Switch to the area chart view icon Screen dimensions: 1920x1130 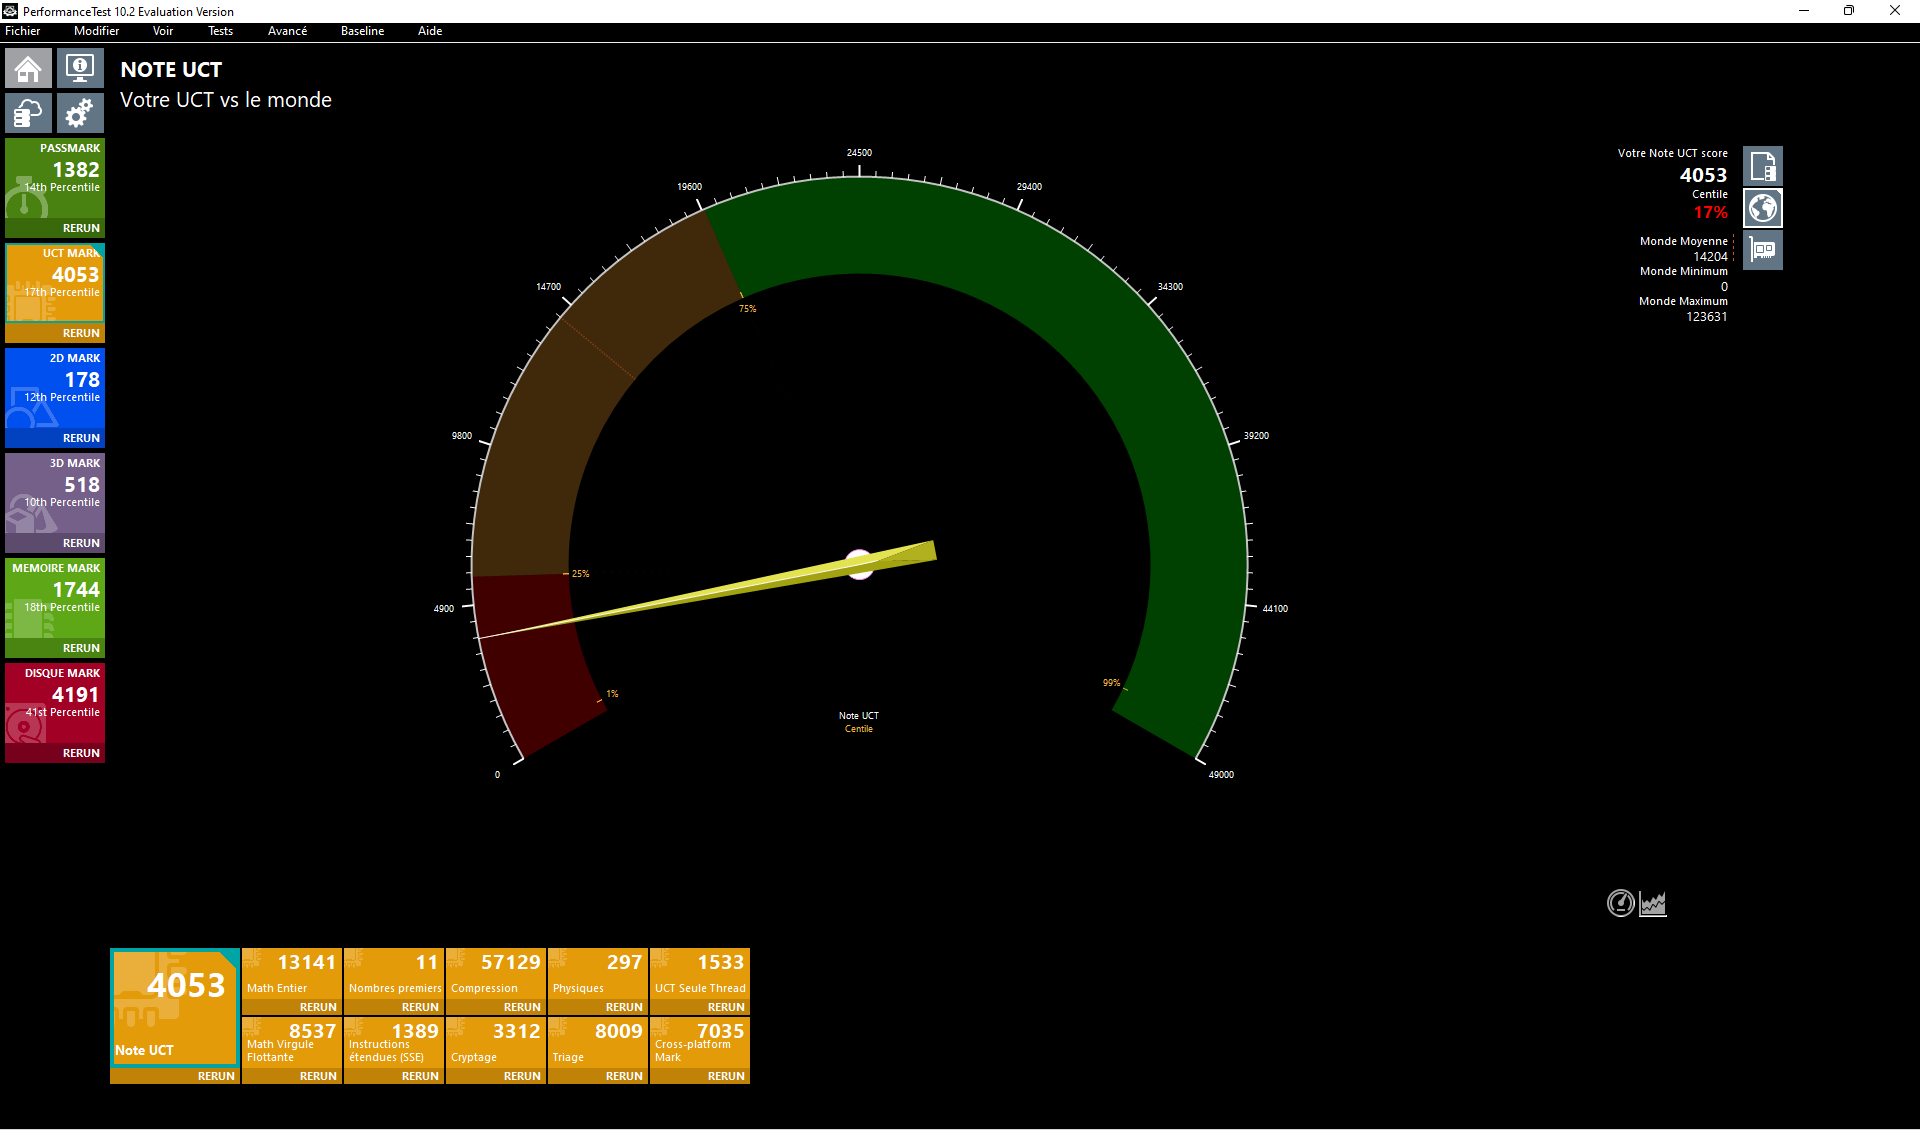1653,903
